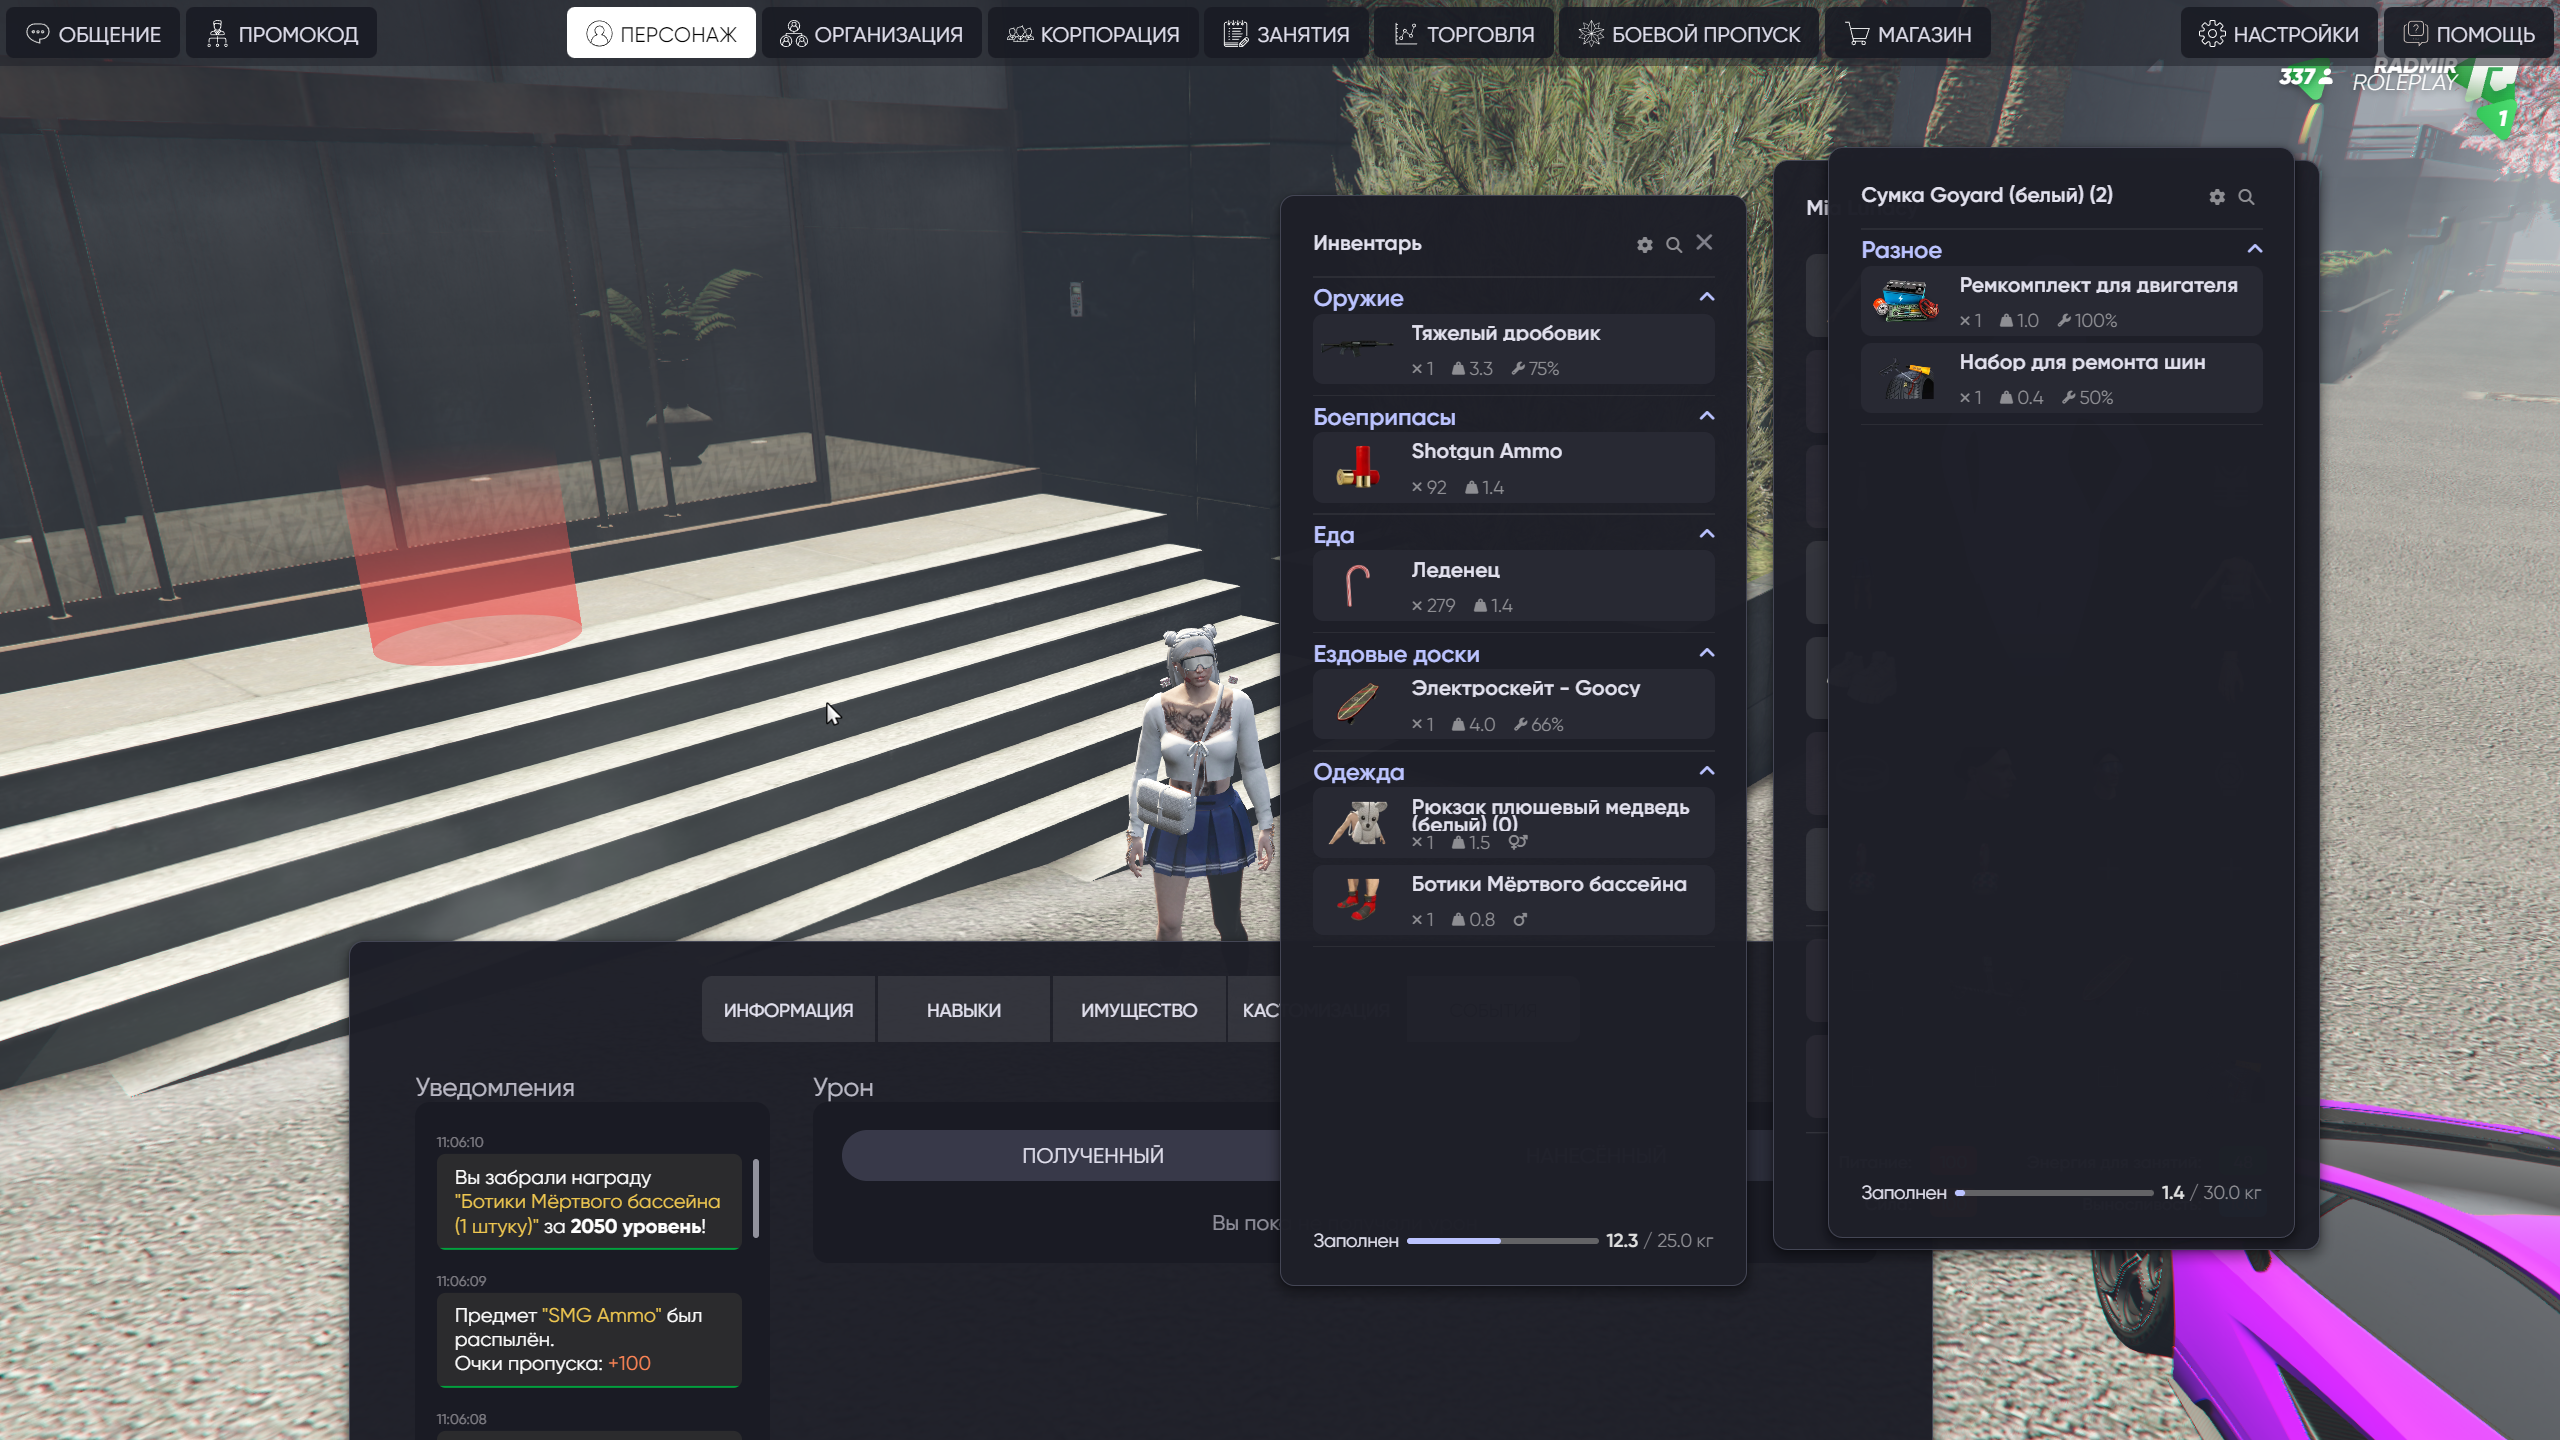Switch to the Навыки tab
This screenshot has width=2560, height=1440.
pos(963,1010)
